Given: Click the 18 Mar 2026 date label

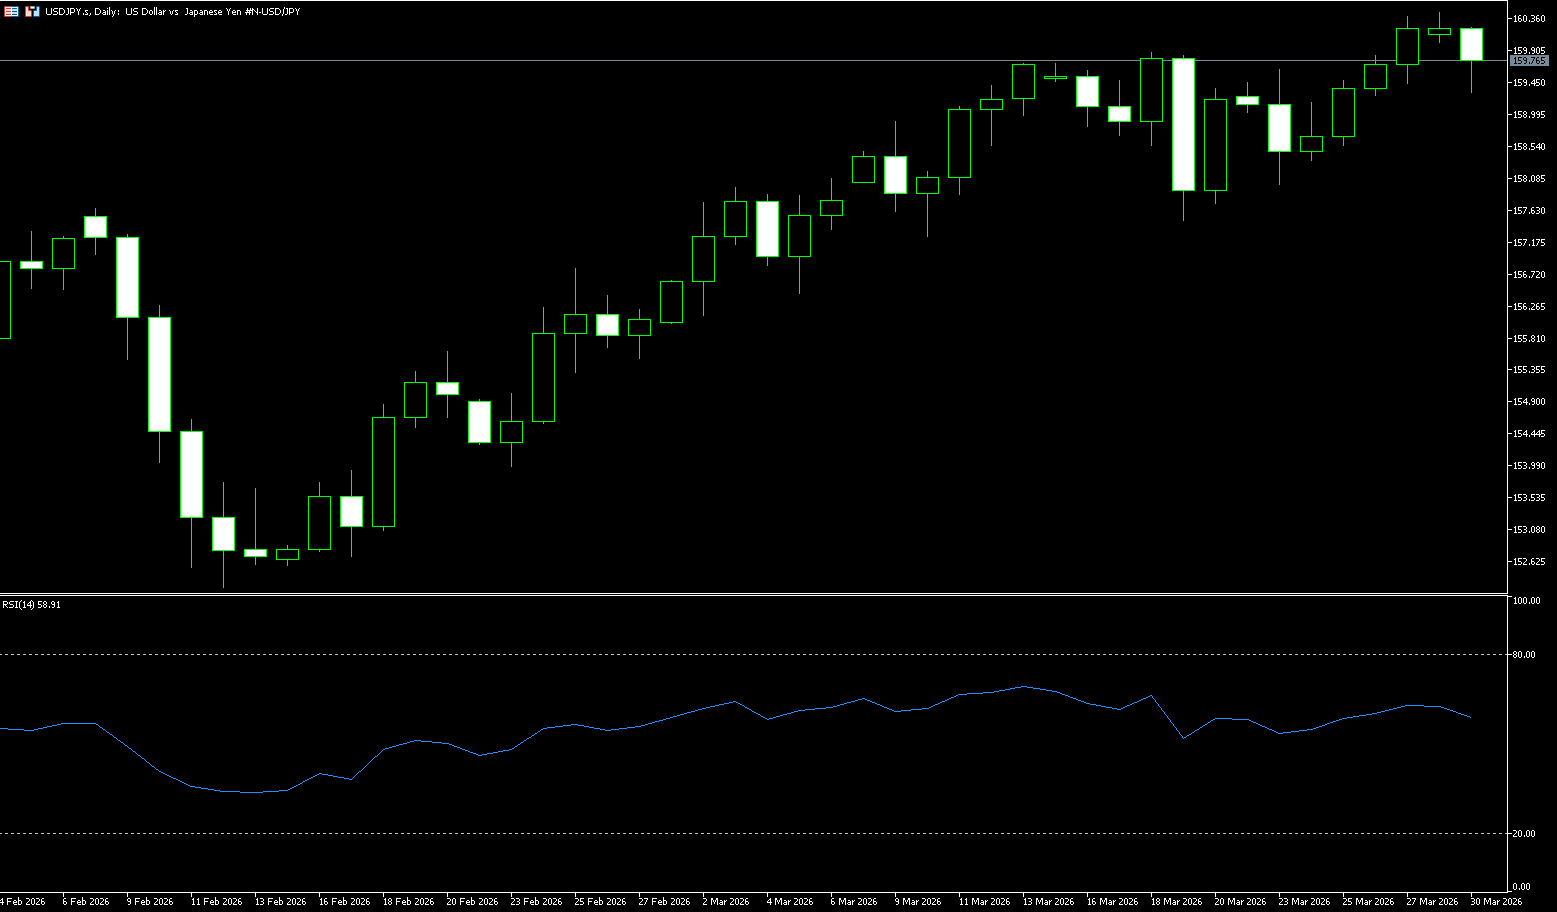Looking at the screenshot, I should [x=1176, y=902].
